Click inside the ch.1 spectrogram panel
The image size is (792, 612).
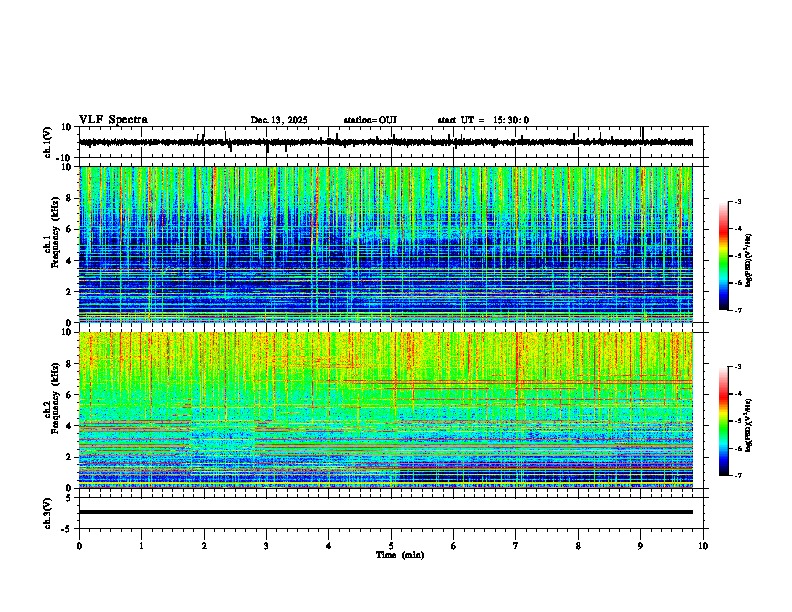(386, 244)
